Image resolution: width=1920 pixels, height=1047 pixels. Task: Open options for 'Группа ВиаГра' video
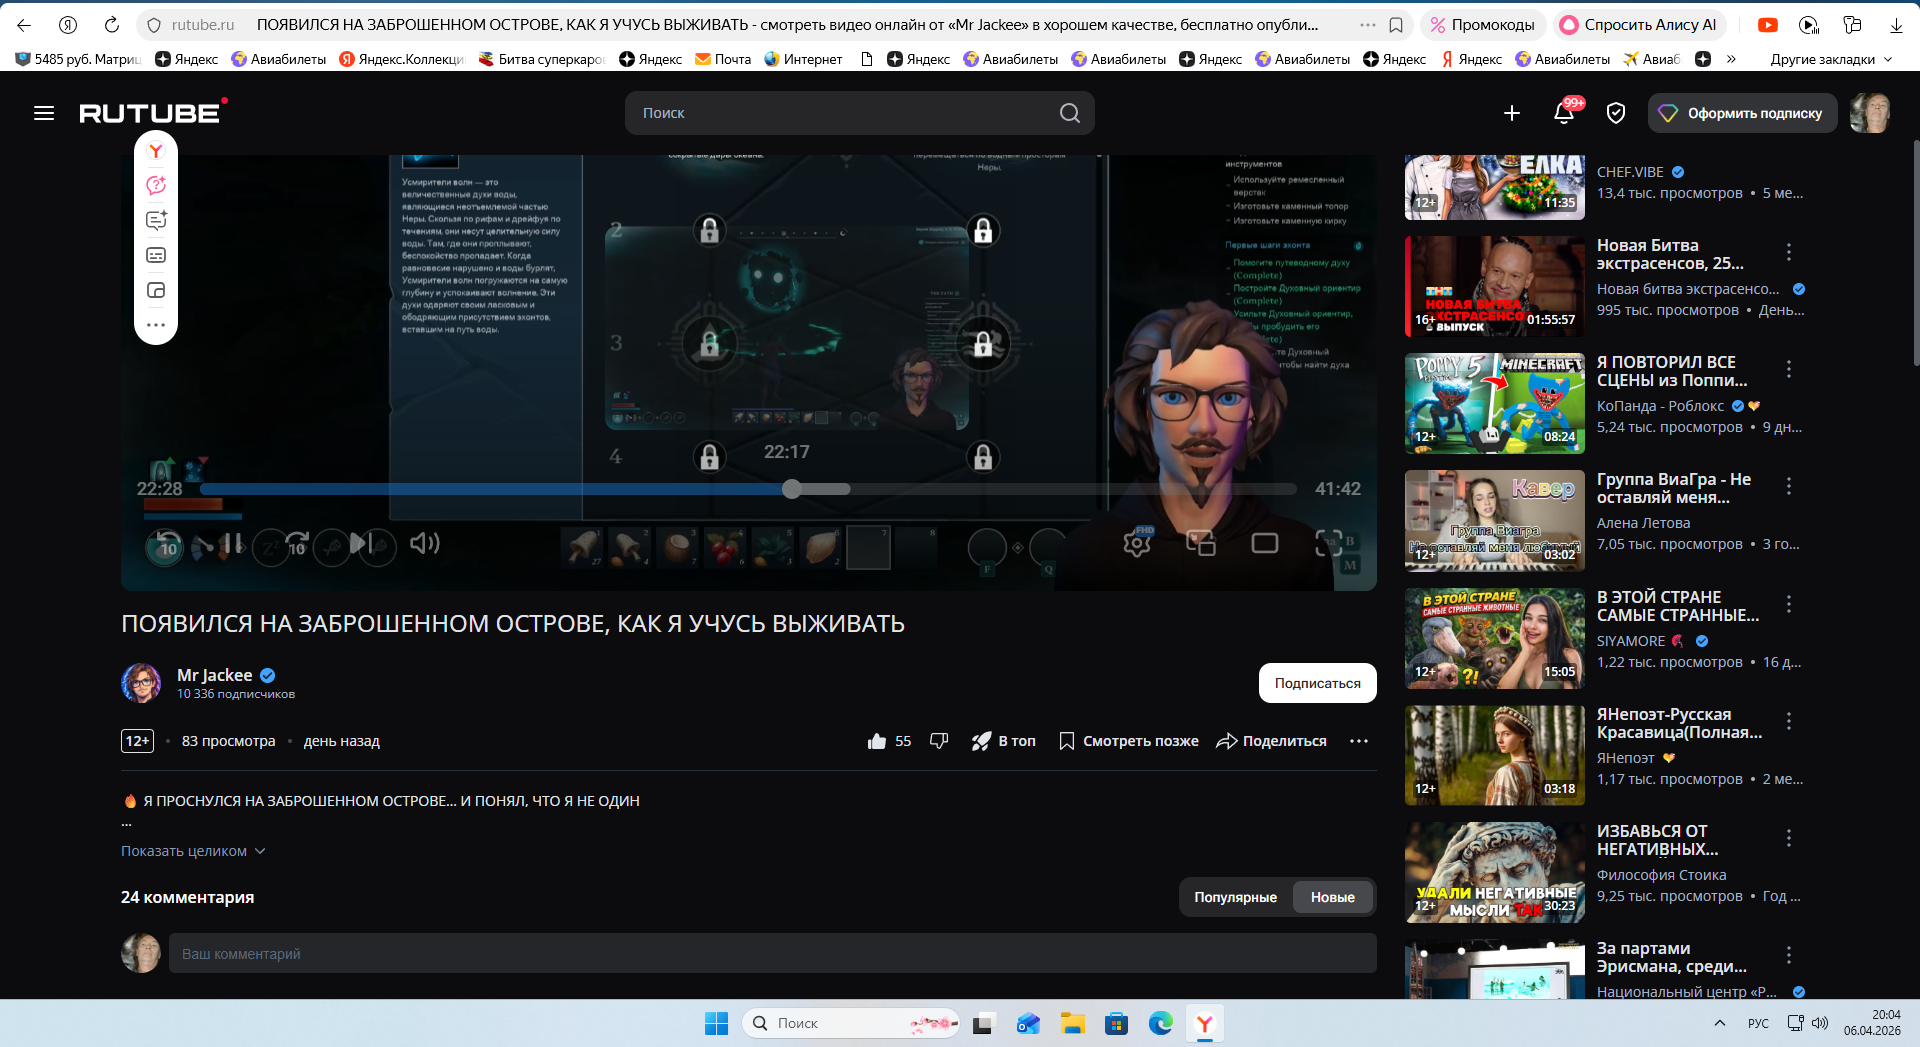pyautogui.click(x=1789, y=486)
